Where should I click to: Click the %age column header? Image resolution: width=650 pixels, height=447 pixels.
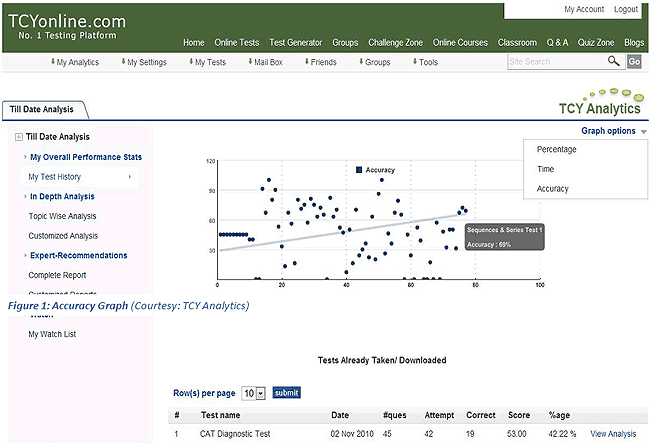click(x=559, y=415)
